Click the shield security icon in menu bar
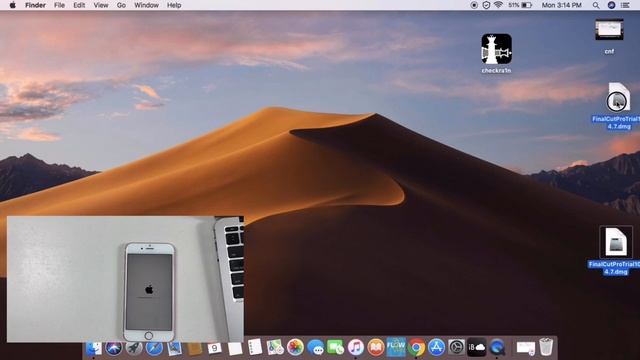640x360 pixels. (x=486, y=5)
